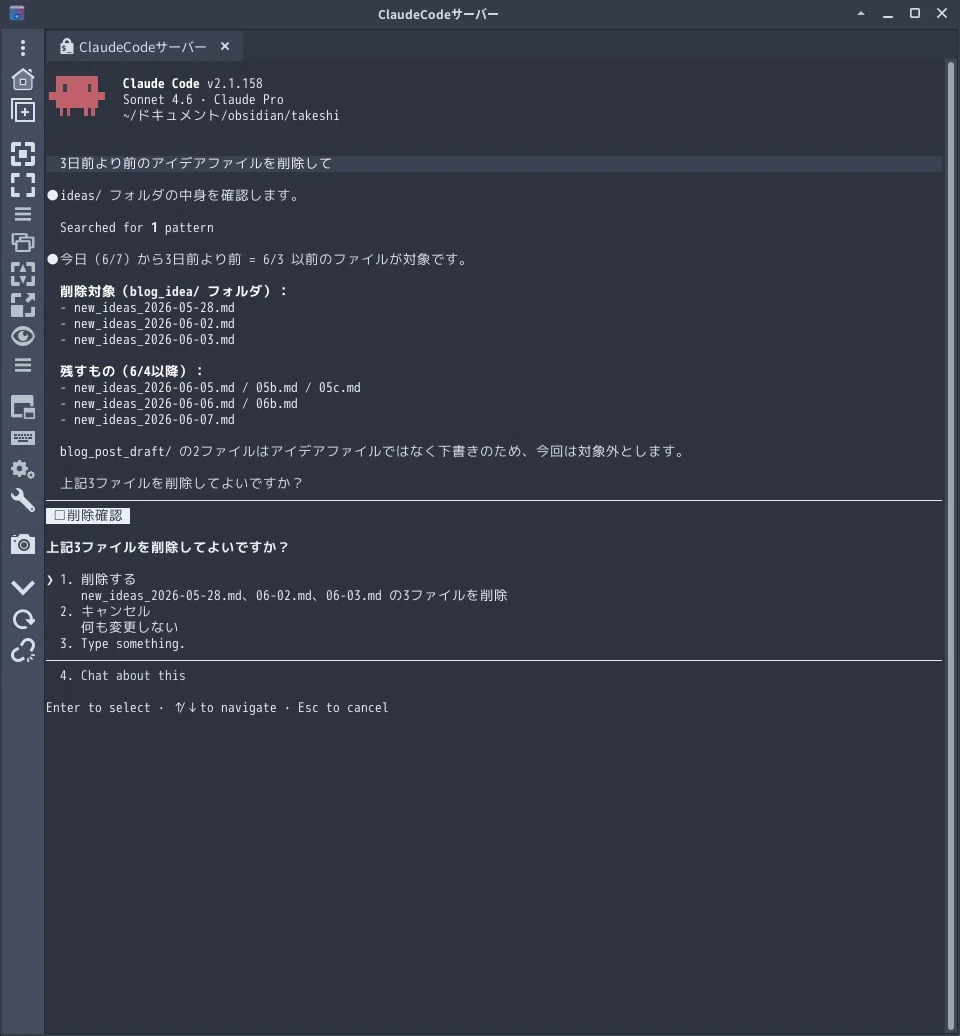Click new_ideas_2026-06-07.md in the keep list
960x1036 pixels.
coord(154,420)
